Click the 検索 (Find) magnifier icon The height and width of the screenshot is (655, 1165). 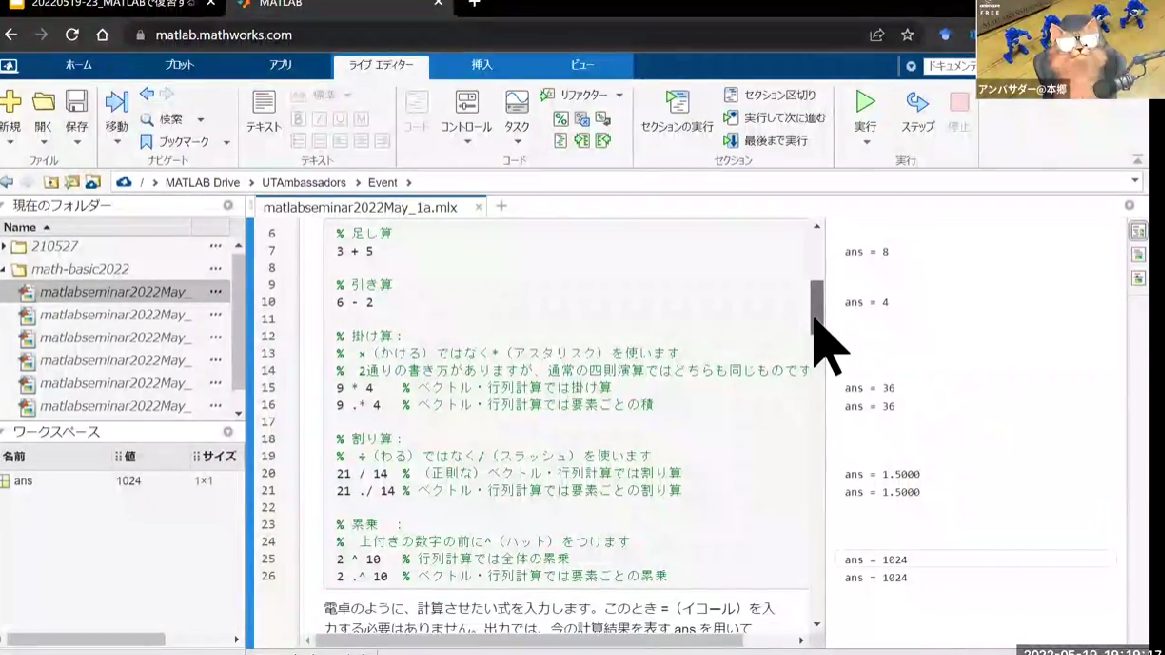tap(147, 119)
